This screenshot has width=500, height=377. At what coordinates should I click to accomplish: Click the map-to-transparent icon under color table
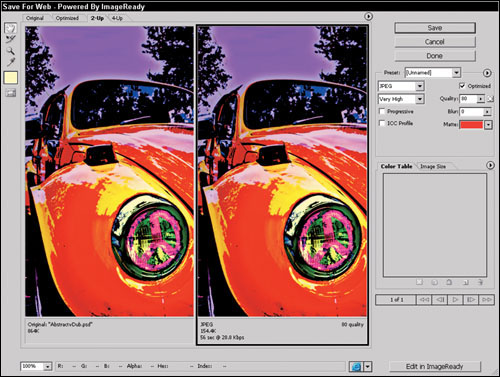point(419,282)
